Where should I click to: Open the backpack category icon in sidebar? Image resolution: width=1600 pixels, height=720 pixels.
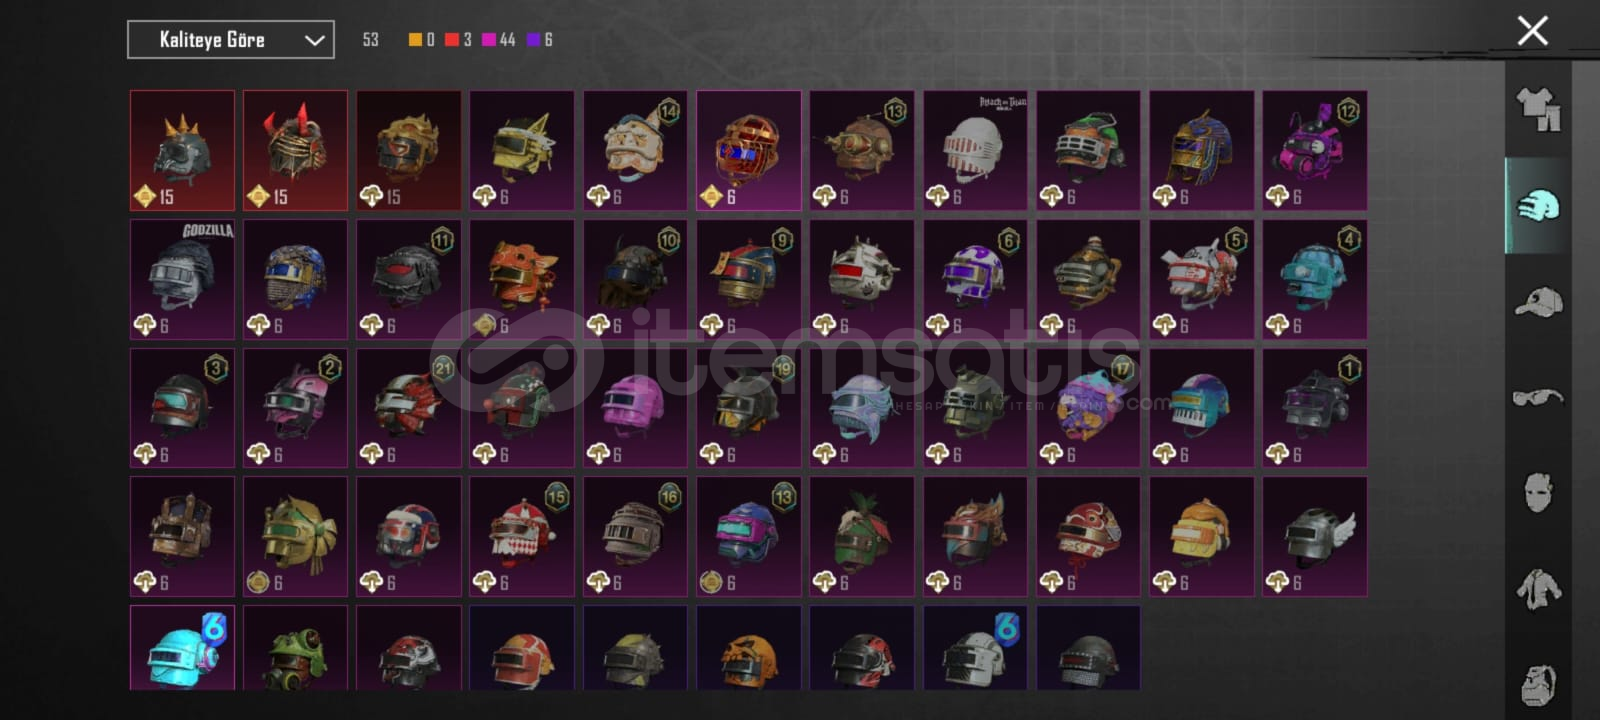pos(1538,684)
